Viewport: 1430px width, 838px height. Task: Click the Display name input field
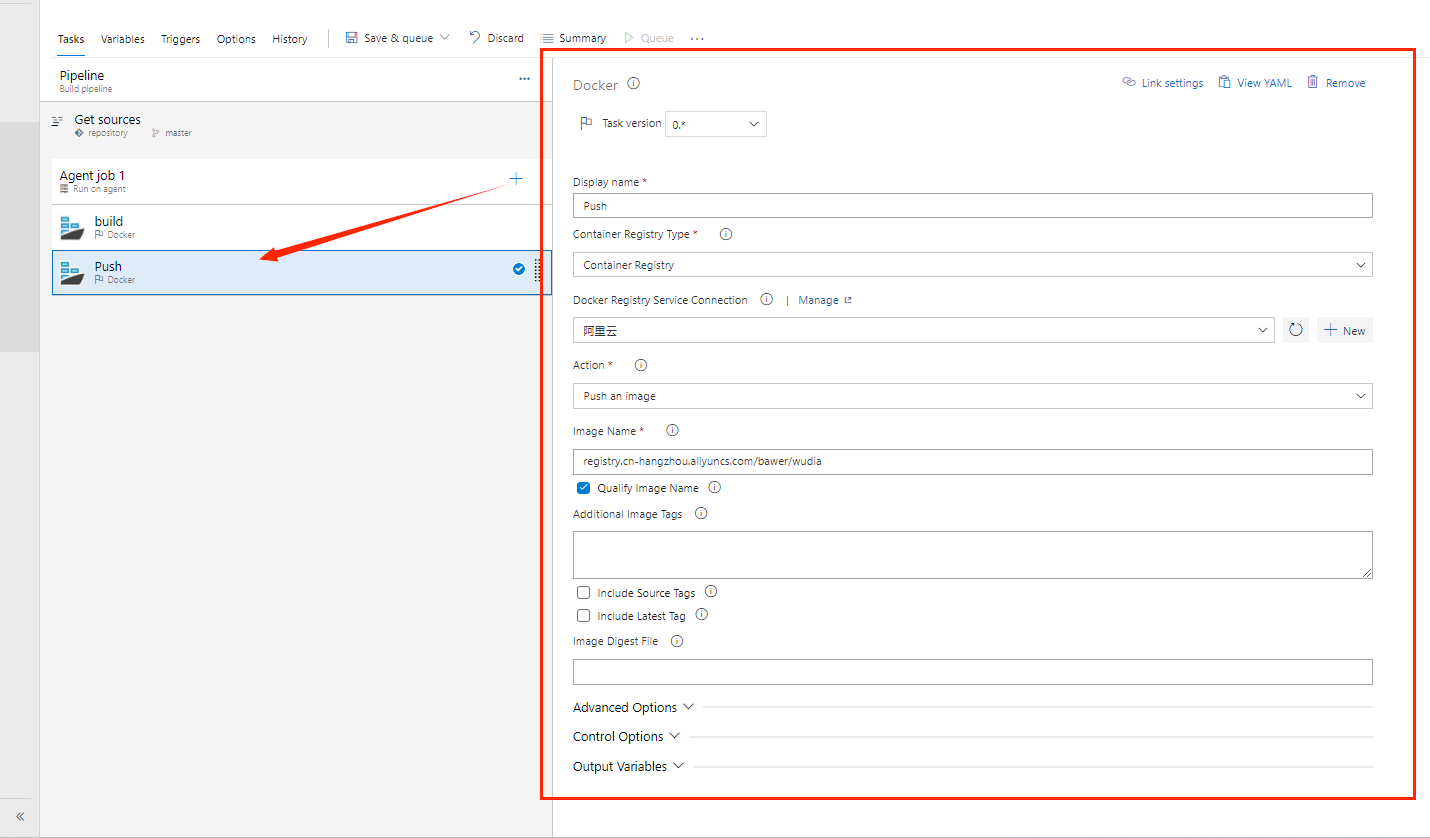[x=972, y=205]
